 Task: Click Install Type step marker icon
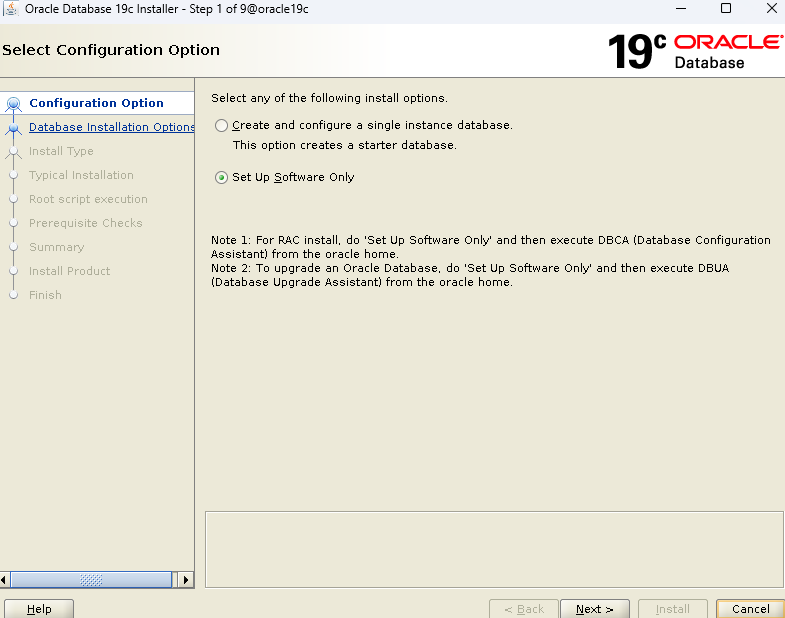pyautogui.click(x=14, y=152)
